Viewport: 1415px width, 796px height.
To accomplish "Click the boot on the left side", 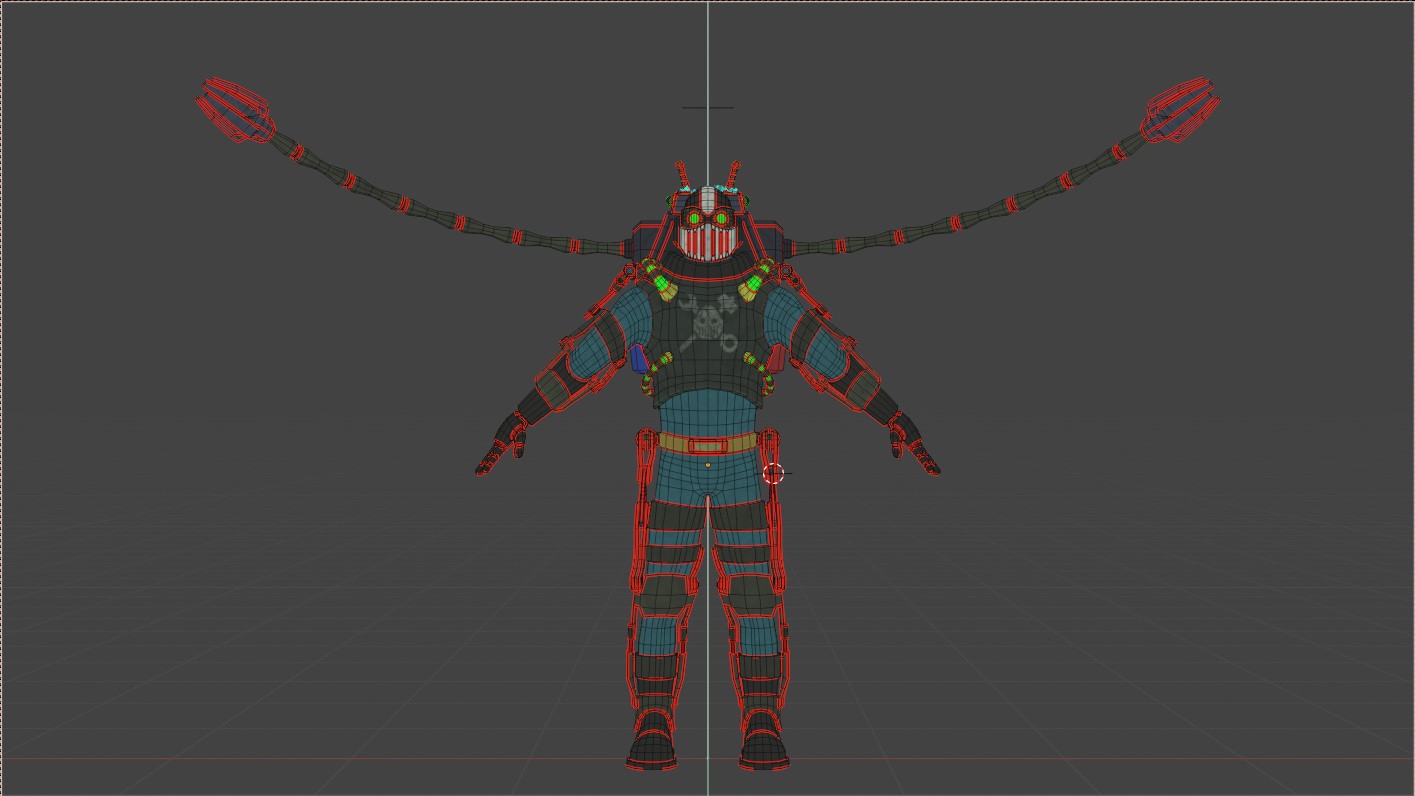I will click(x=653, y=739).
